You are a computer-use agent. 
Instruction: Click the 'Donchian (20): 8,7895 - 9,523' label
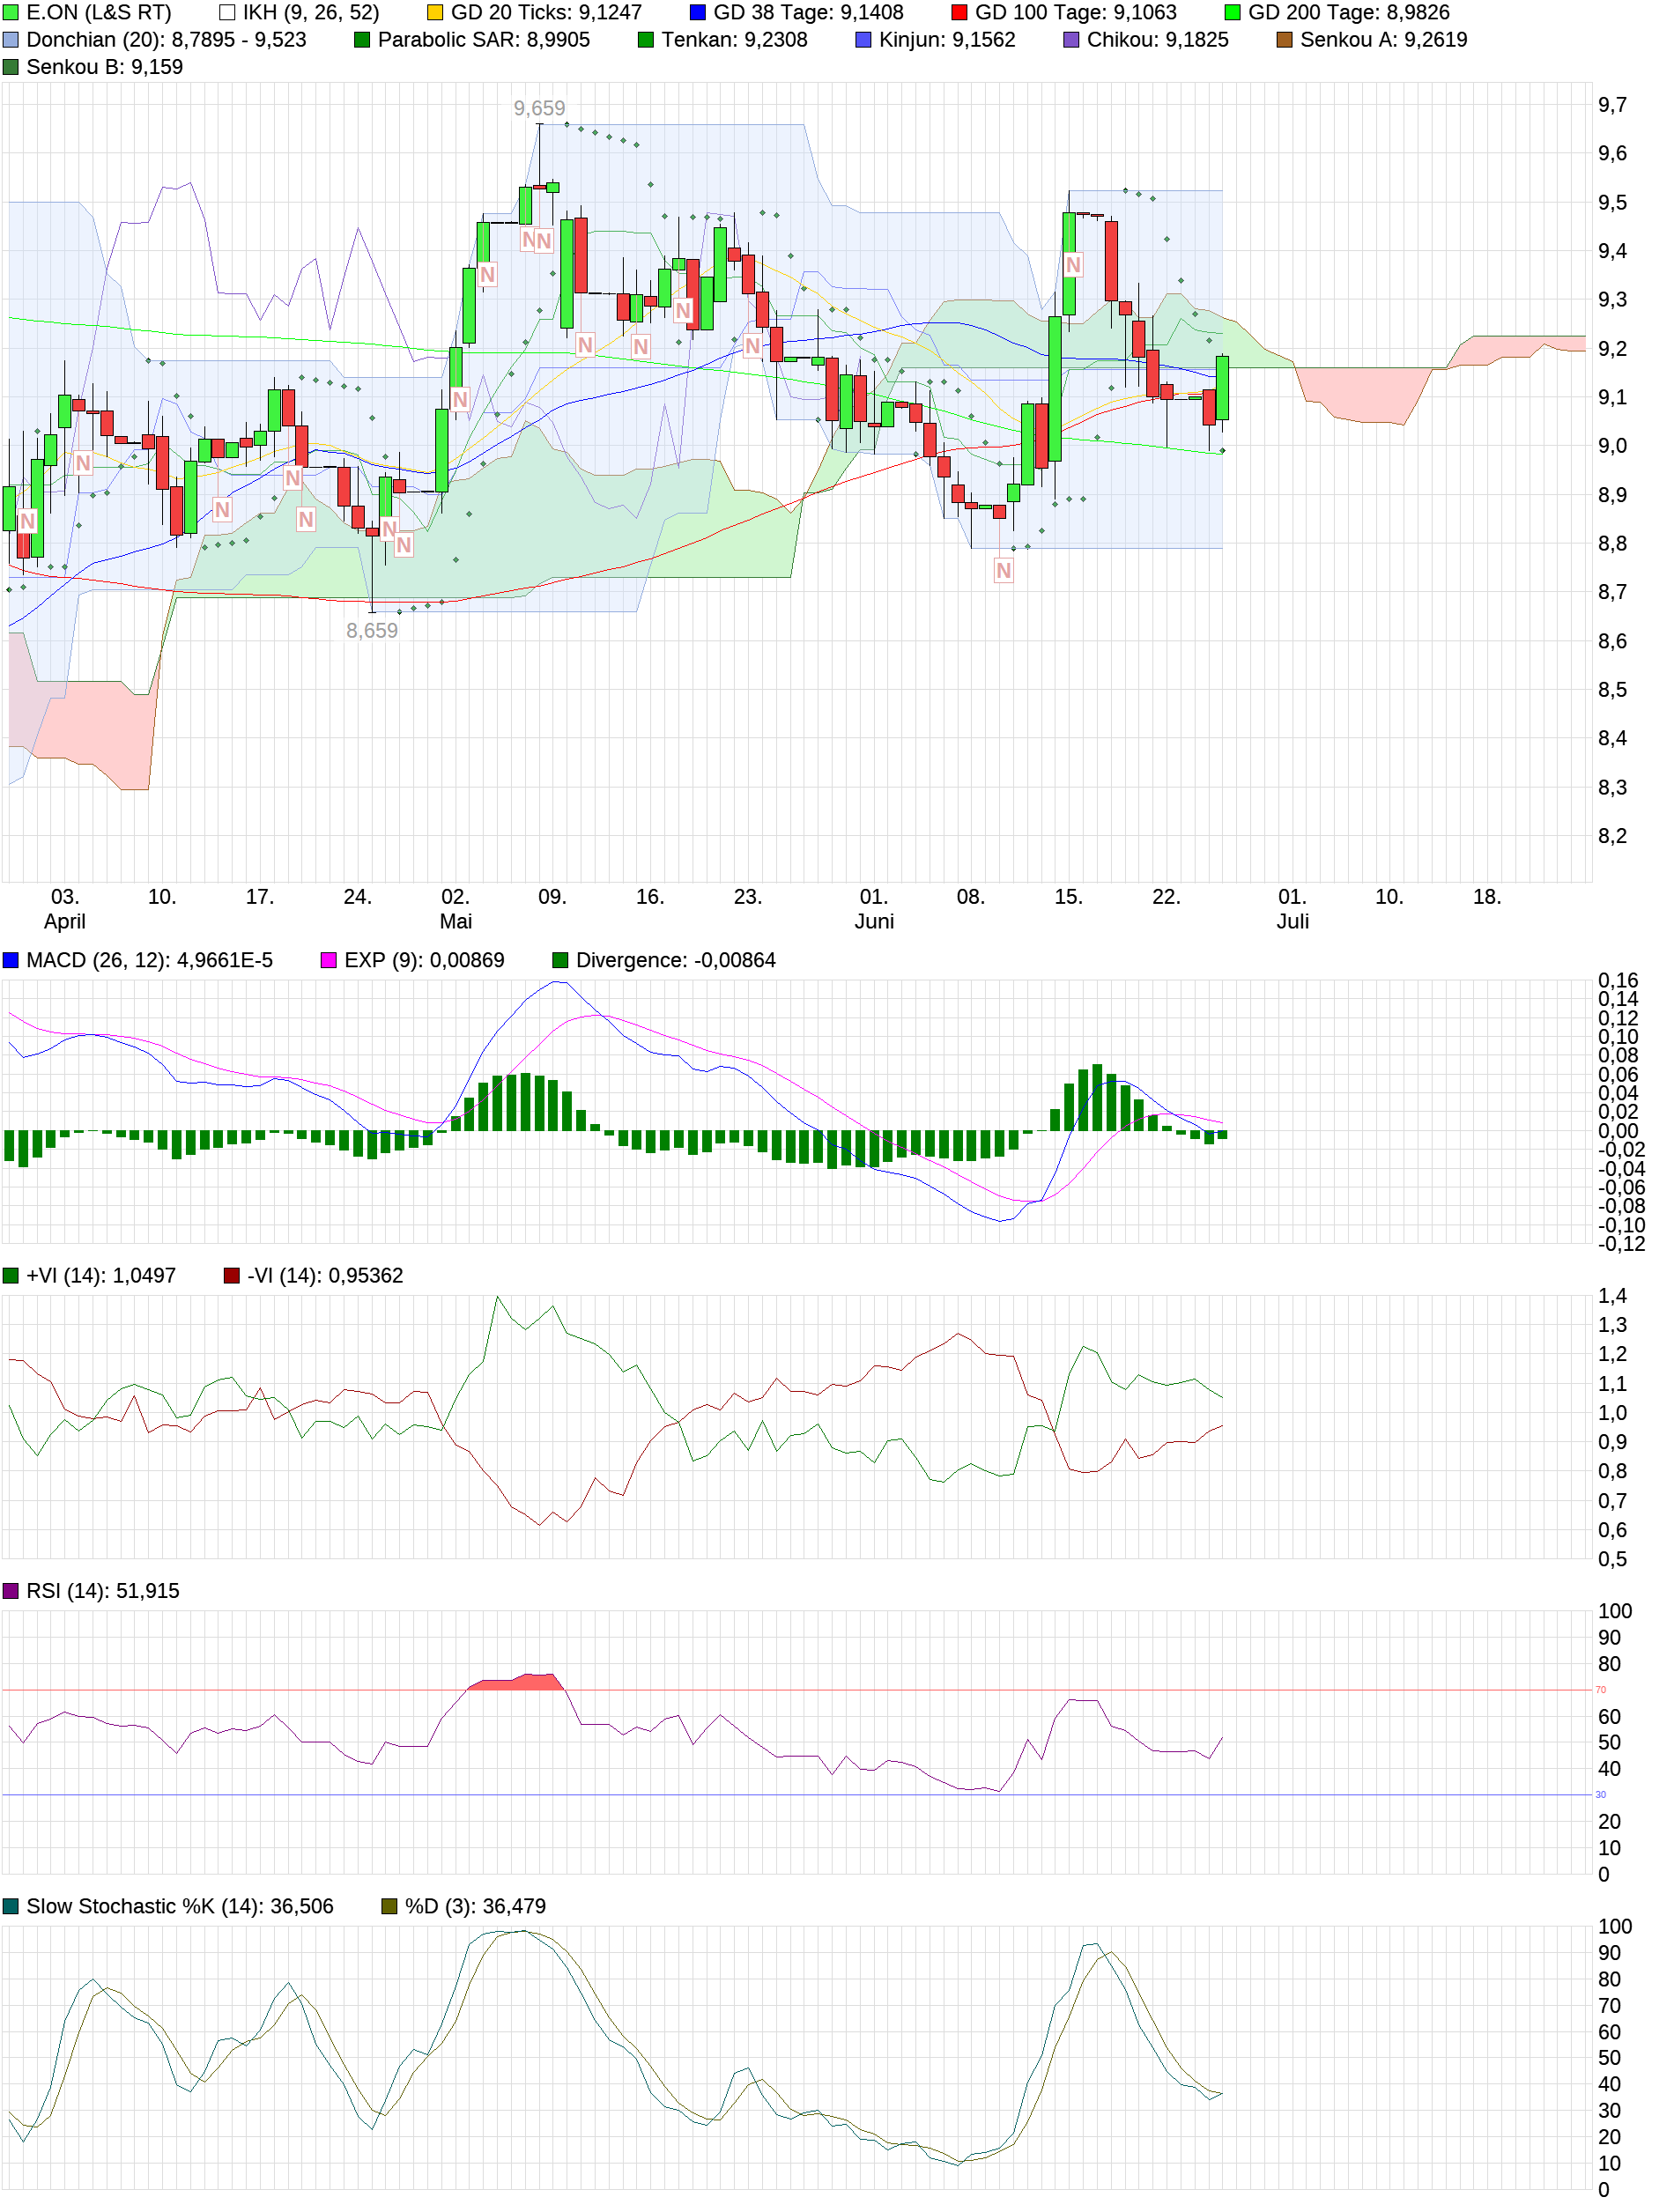[x=166, y=40]
